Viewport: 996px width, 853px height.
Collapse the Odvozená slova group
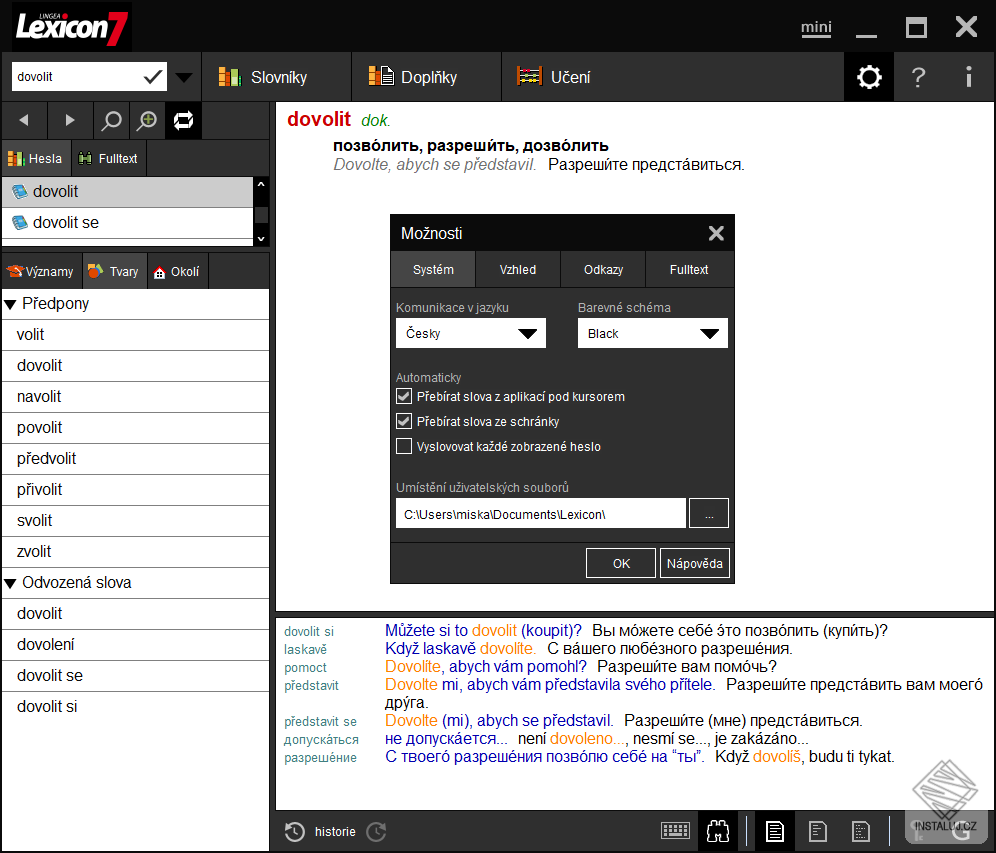point(10,583)
